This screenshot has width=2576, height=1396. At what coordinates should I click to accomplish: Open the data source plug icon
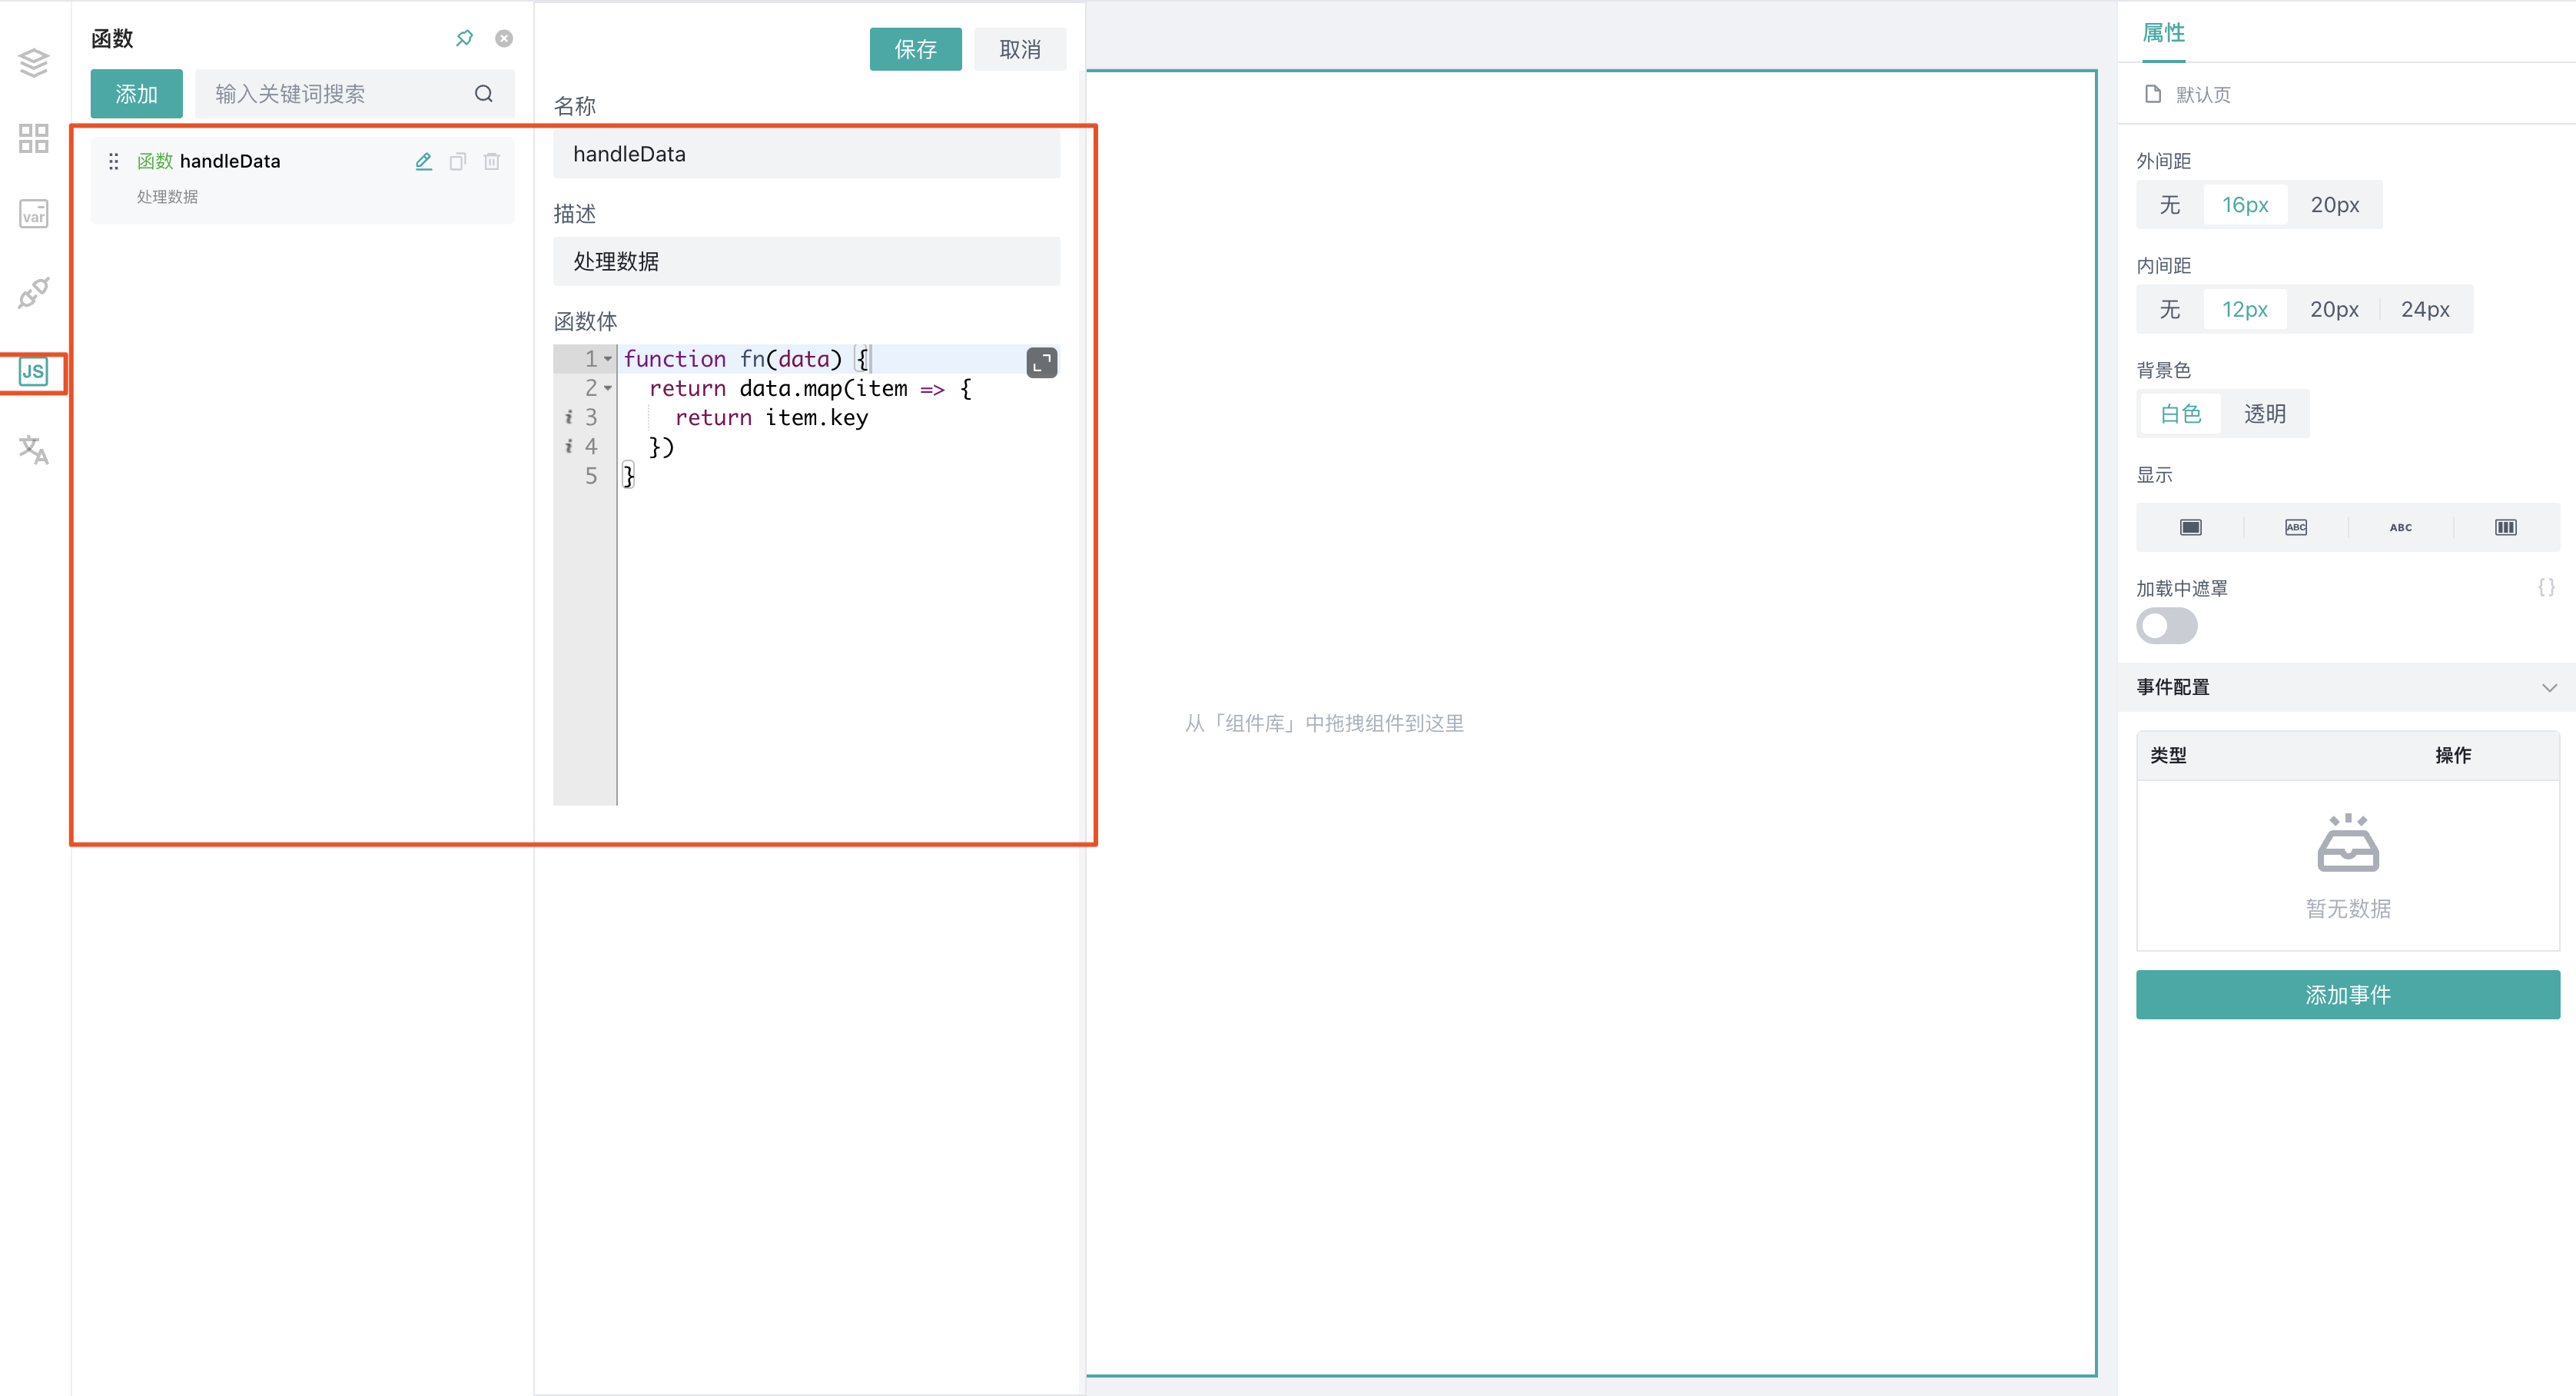pyautogui.click(x=33, y=292)
